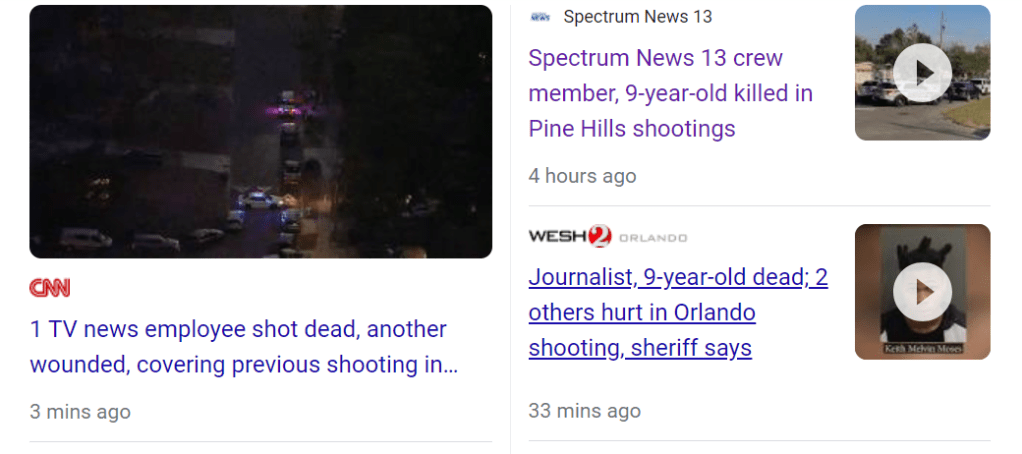1022x454 pixels.
Task: Open the Journalist, 9-year-old dead headline
Action: point(678,313)
